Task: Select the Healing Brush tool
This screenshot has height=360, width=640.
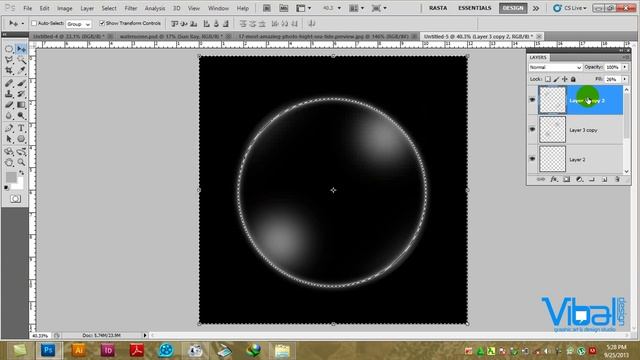Action: point(9,83)
